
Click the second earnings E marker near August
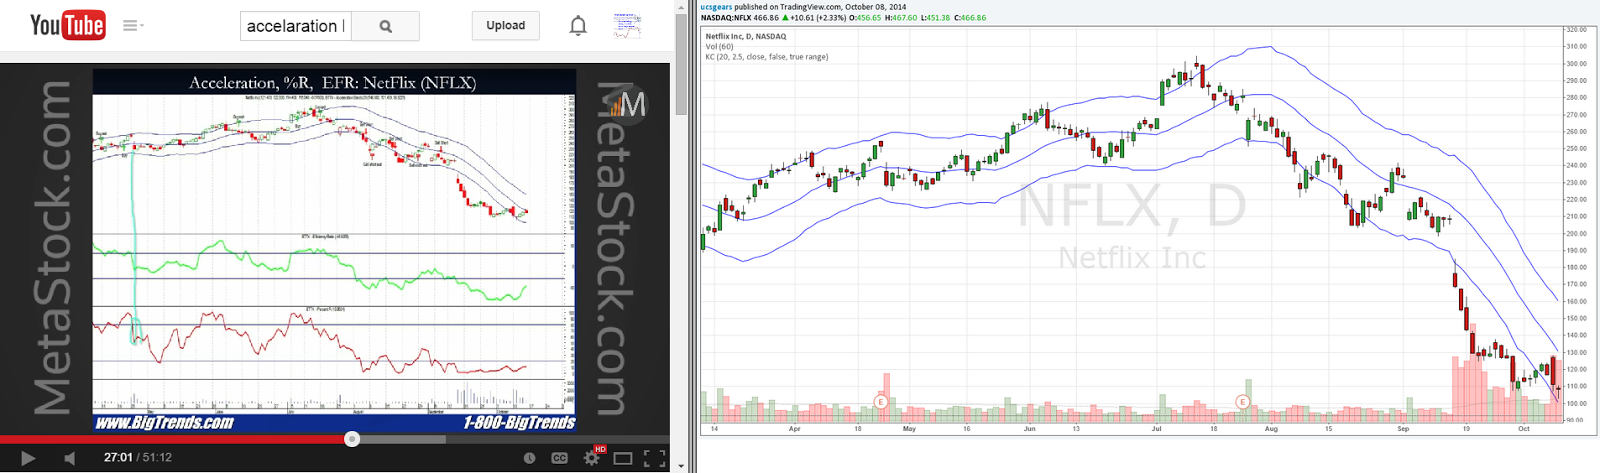1243,402
